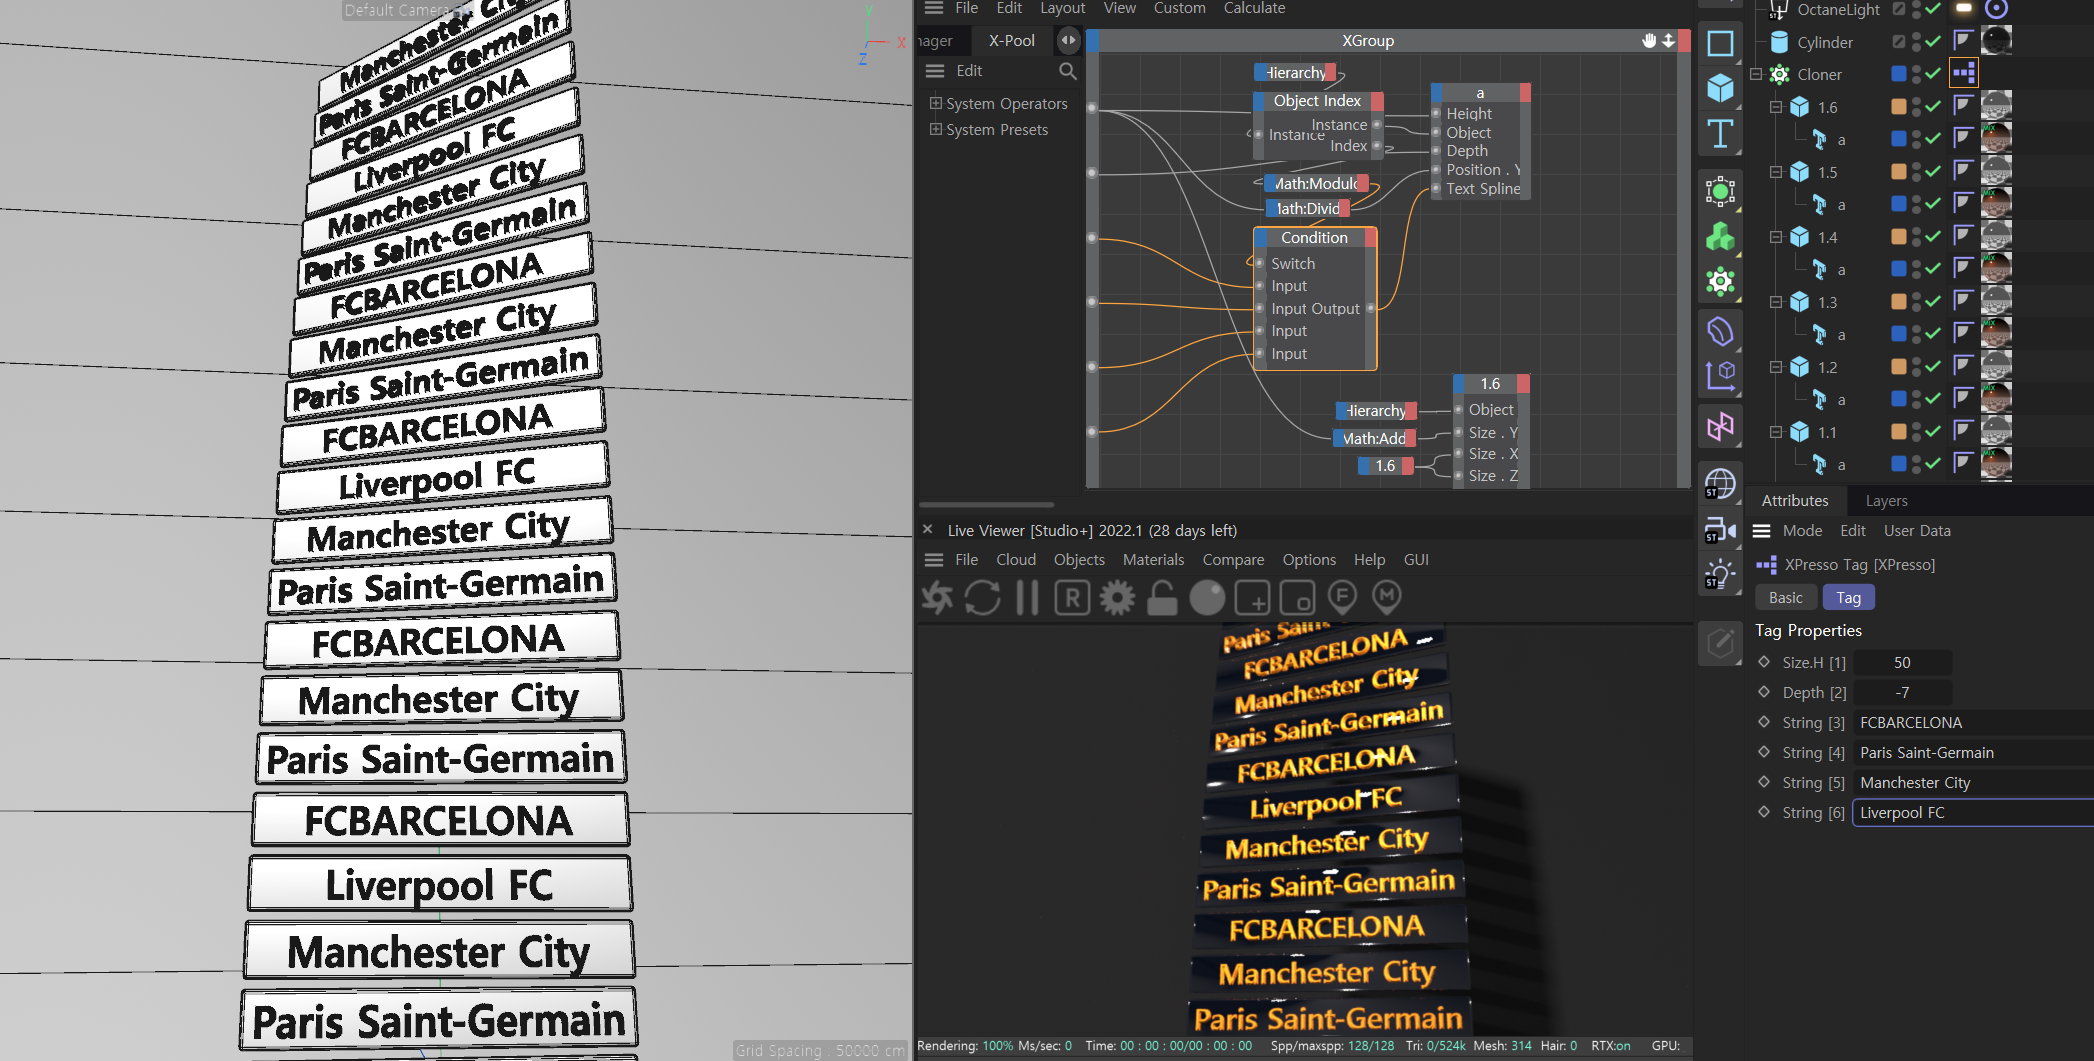
Task: Open Live Viewer Options menu
Action: coord(1309,560)
